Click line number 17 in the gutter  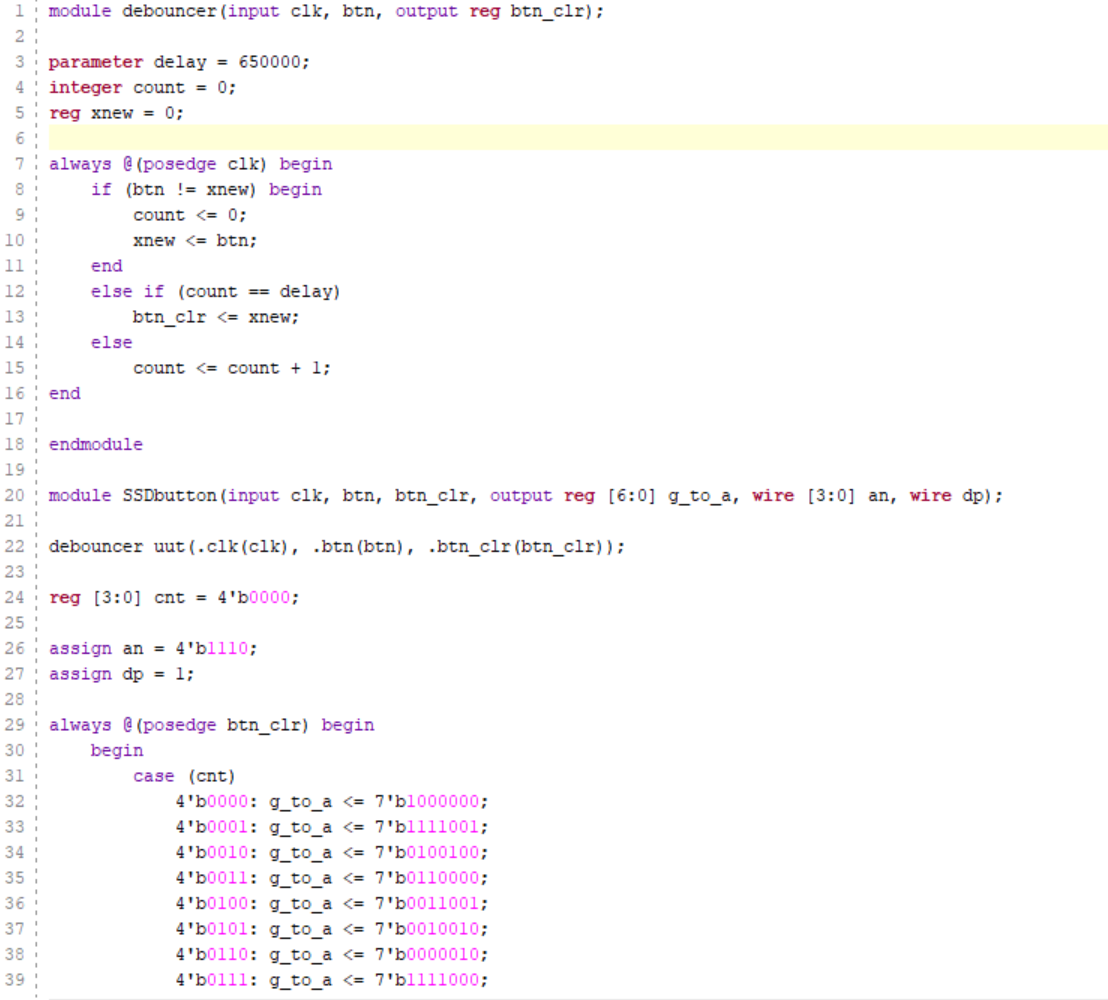click(14, 418)
